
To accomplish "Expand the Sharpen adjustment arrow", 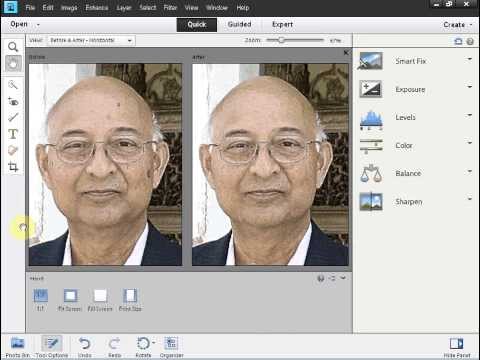I will (470, 199).
